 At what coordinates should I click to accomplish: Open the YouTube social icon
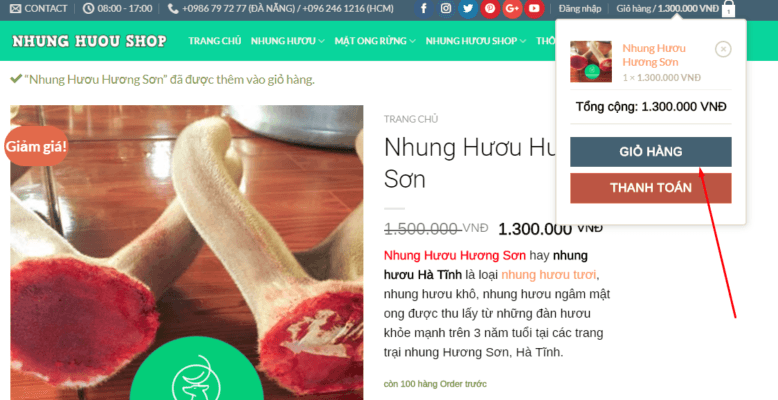pos(534,8)
